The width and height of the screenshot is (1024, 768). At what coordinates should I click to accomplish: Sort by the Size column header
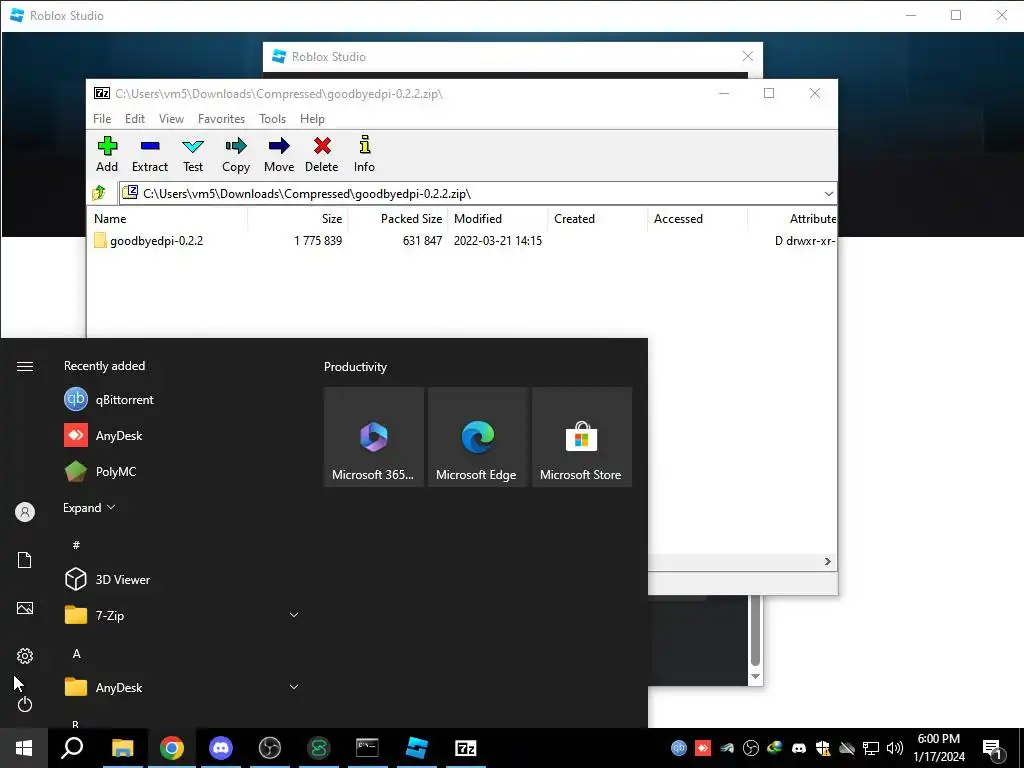(298, 219)
